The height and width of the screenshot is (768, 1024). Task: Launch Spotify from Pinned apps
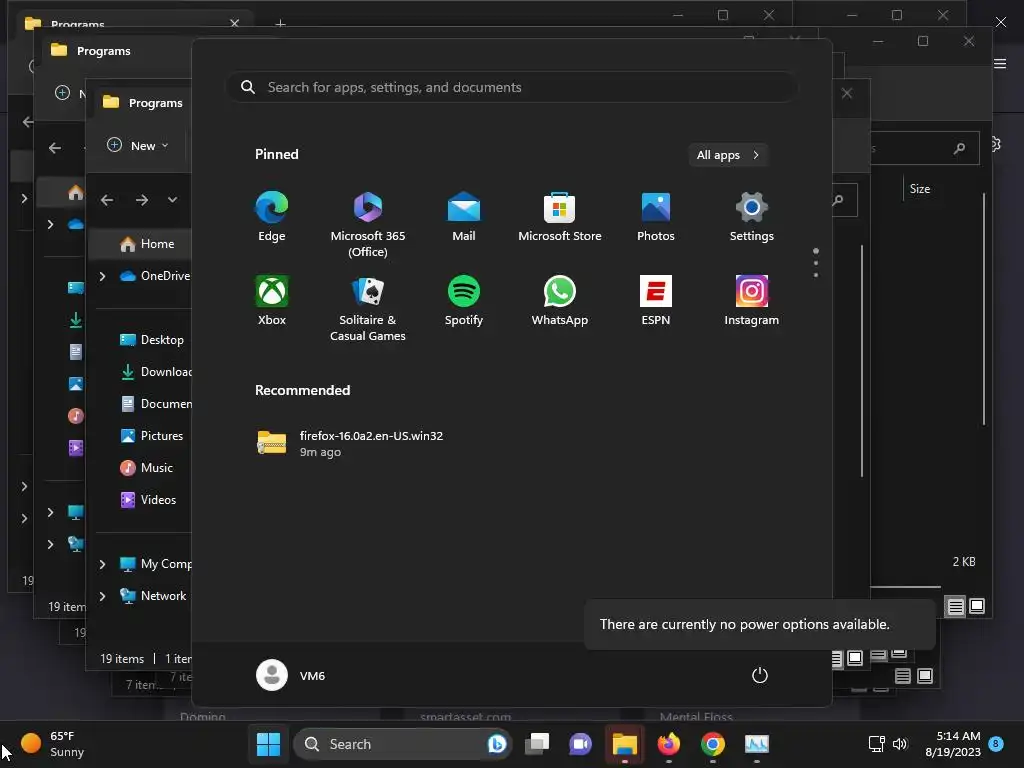point(464,301)
